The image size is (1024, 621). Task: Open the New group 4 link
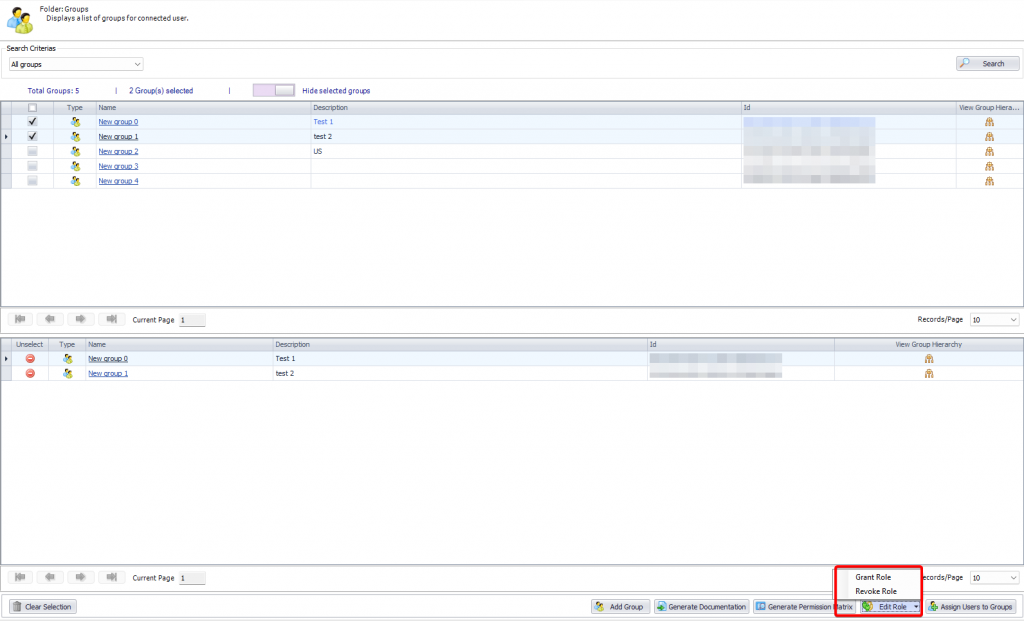(x=118, y=181)
